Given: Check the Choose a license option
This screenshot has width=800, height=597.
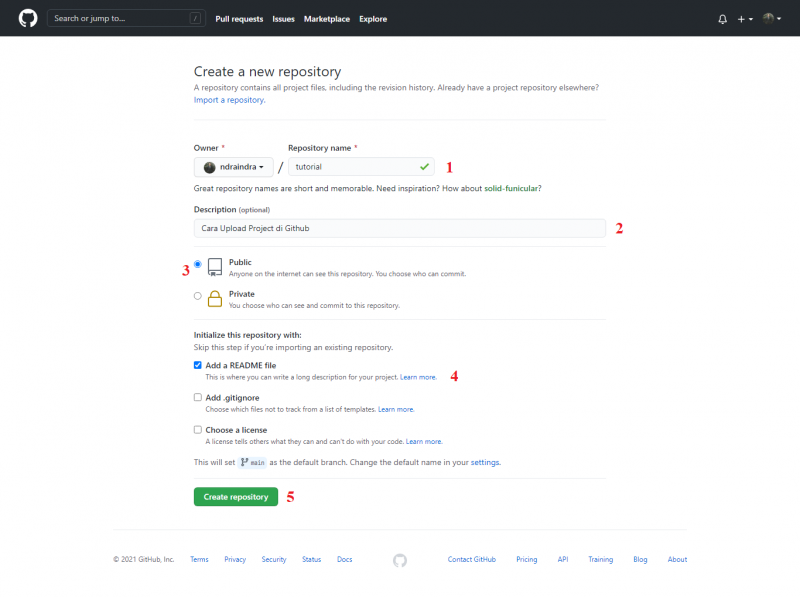Looking at the screenshot, I should point(198,430).
